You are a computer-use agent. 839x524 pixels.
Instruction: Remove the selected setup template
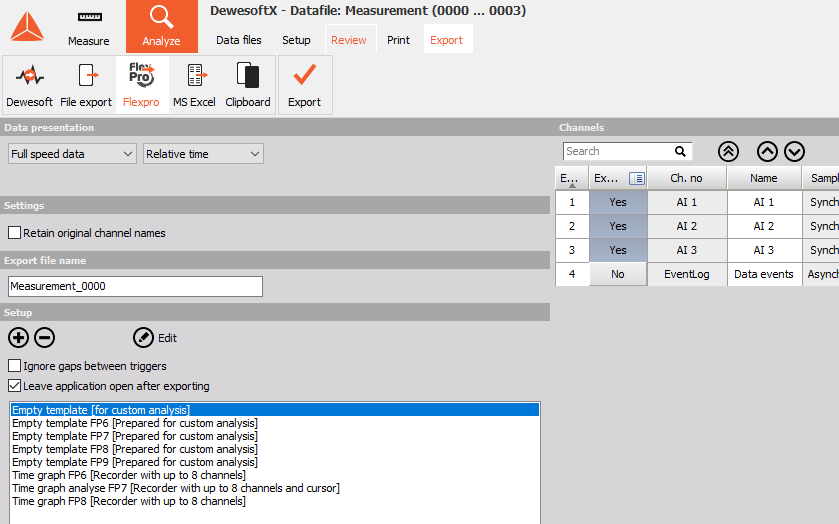44,338
